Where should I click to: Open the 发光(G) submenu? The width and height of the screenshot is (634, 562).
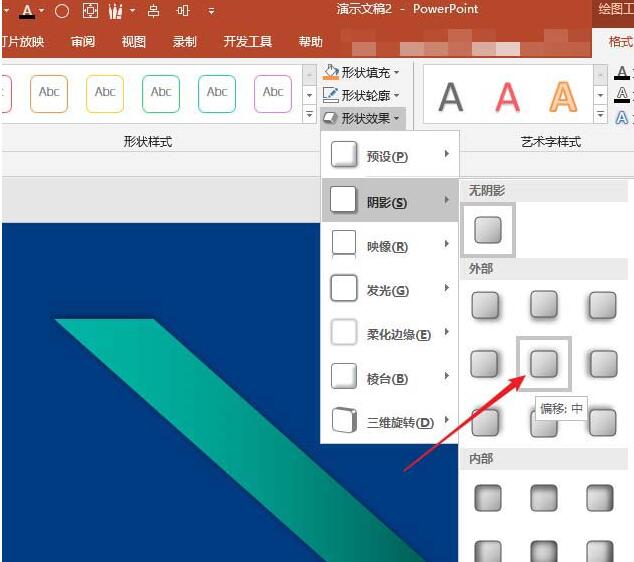click(390, 288)
